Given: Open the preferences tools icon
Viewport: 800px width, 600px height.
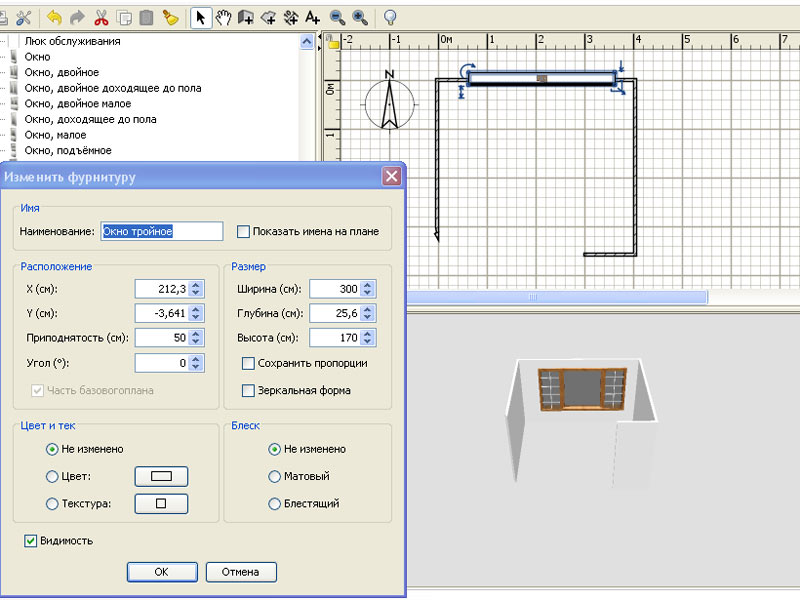Looking at the screenshot, I should click(x=23, y=18).
